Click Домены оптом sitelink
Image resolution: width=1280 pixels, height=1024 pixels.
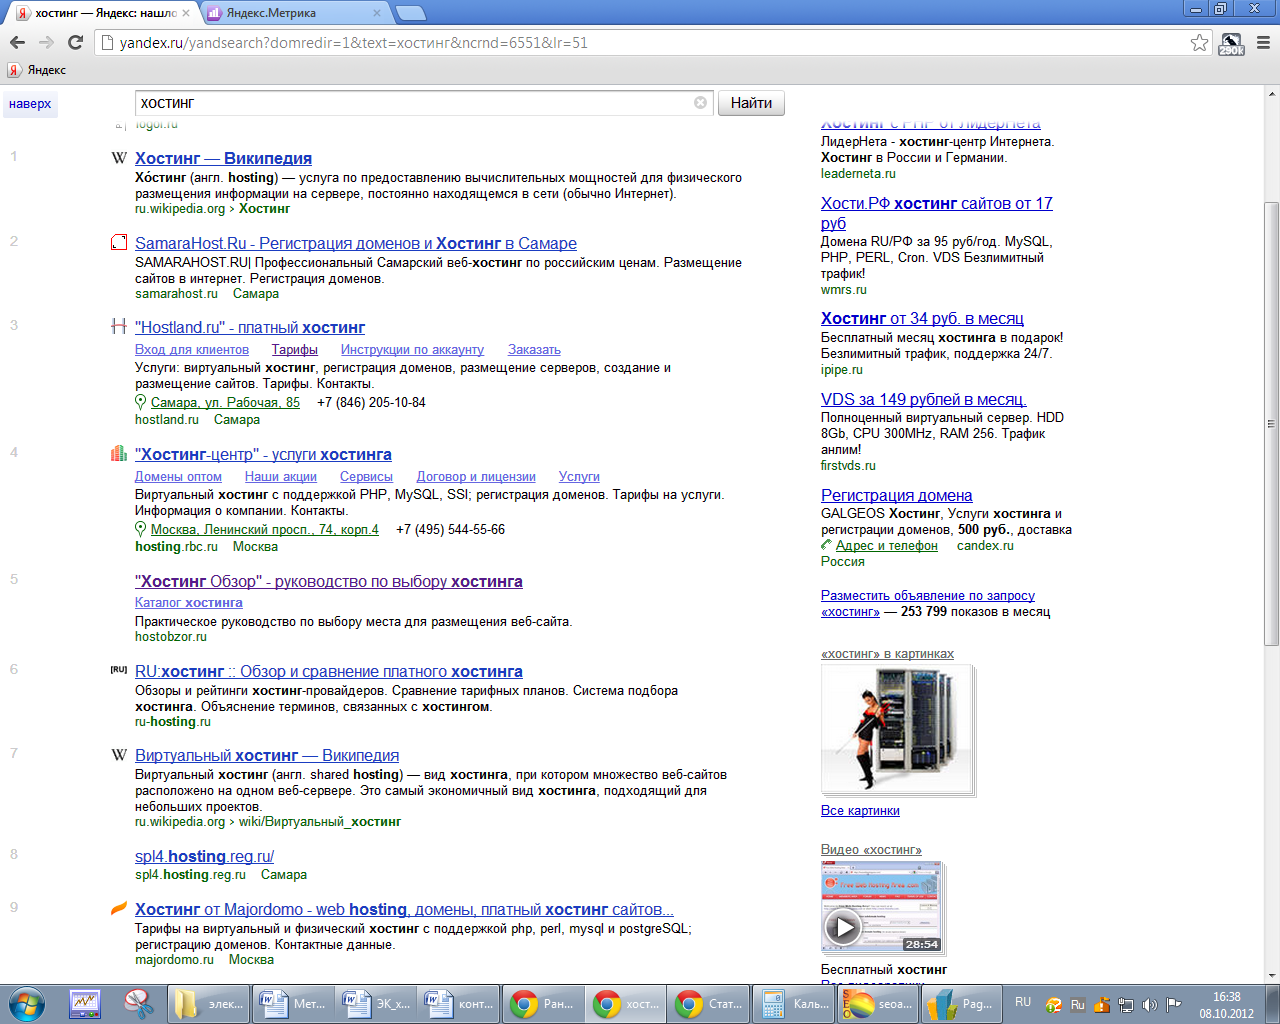178,476
